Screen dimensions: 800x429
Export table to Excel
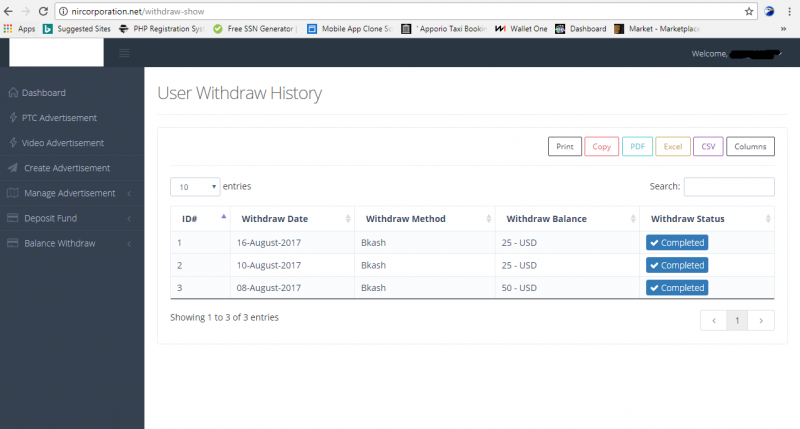click(672, 146)
